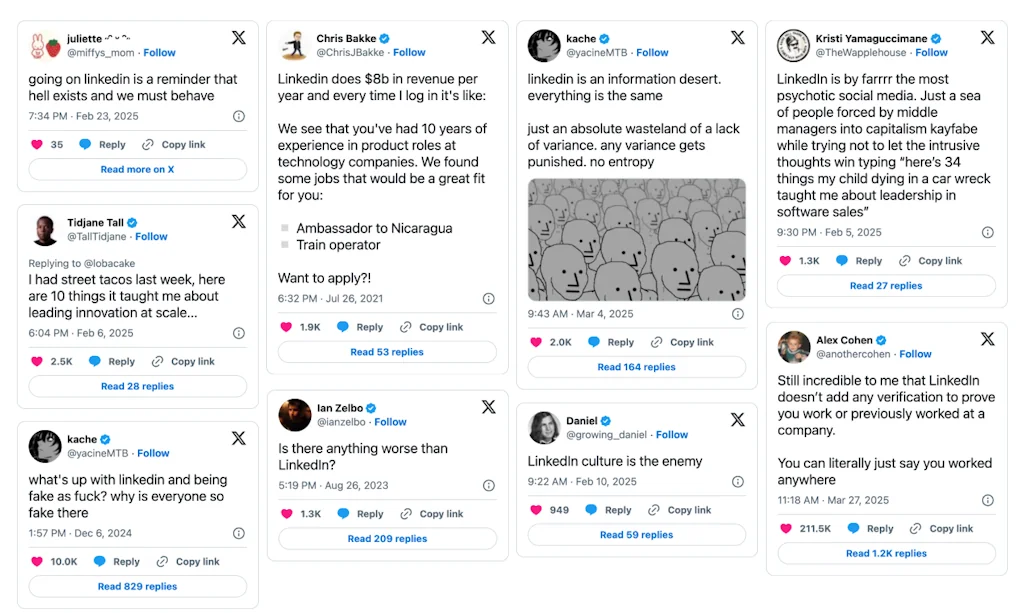The height and width of the screenshot is (613, 1024).
Task: Click 'Read more on X' button
Action: (137, 169)
